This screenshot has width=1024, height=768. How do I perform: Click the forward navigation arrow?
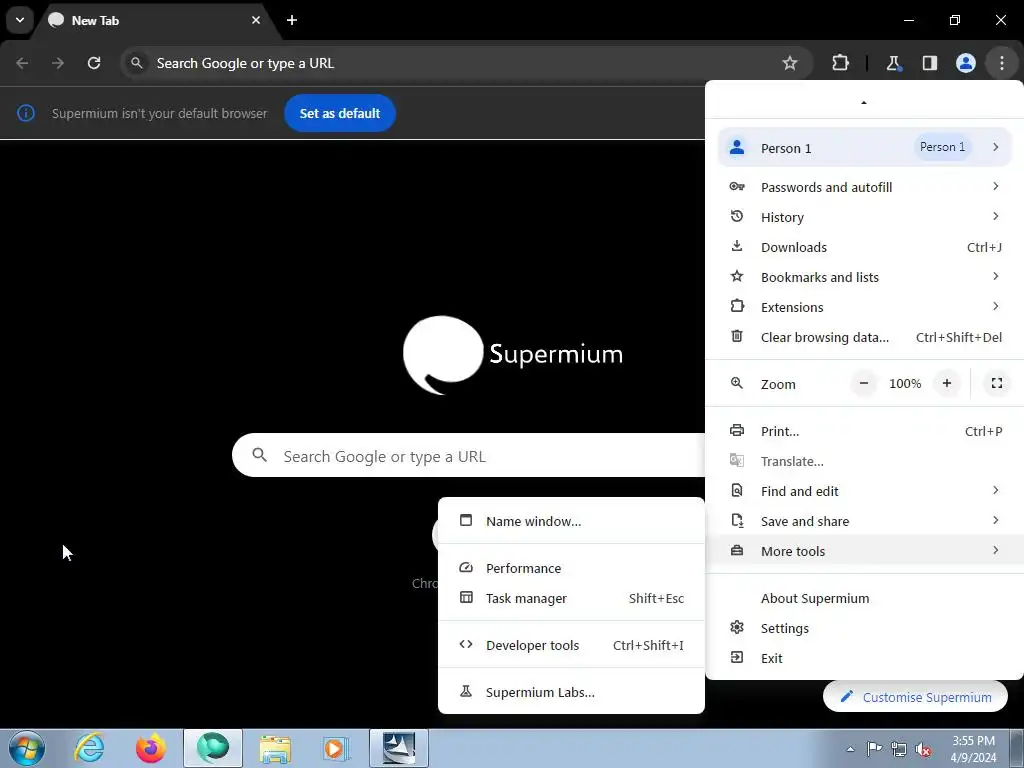coord(58,63)
